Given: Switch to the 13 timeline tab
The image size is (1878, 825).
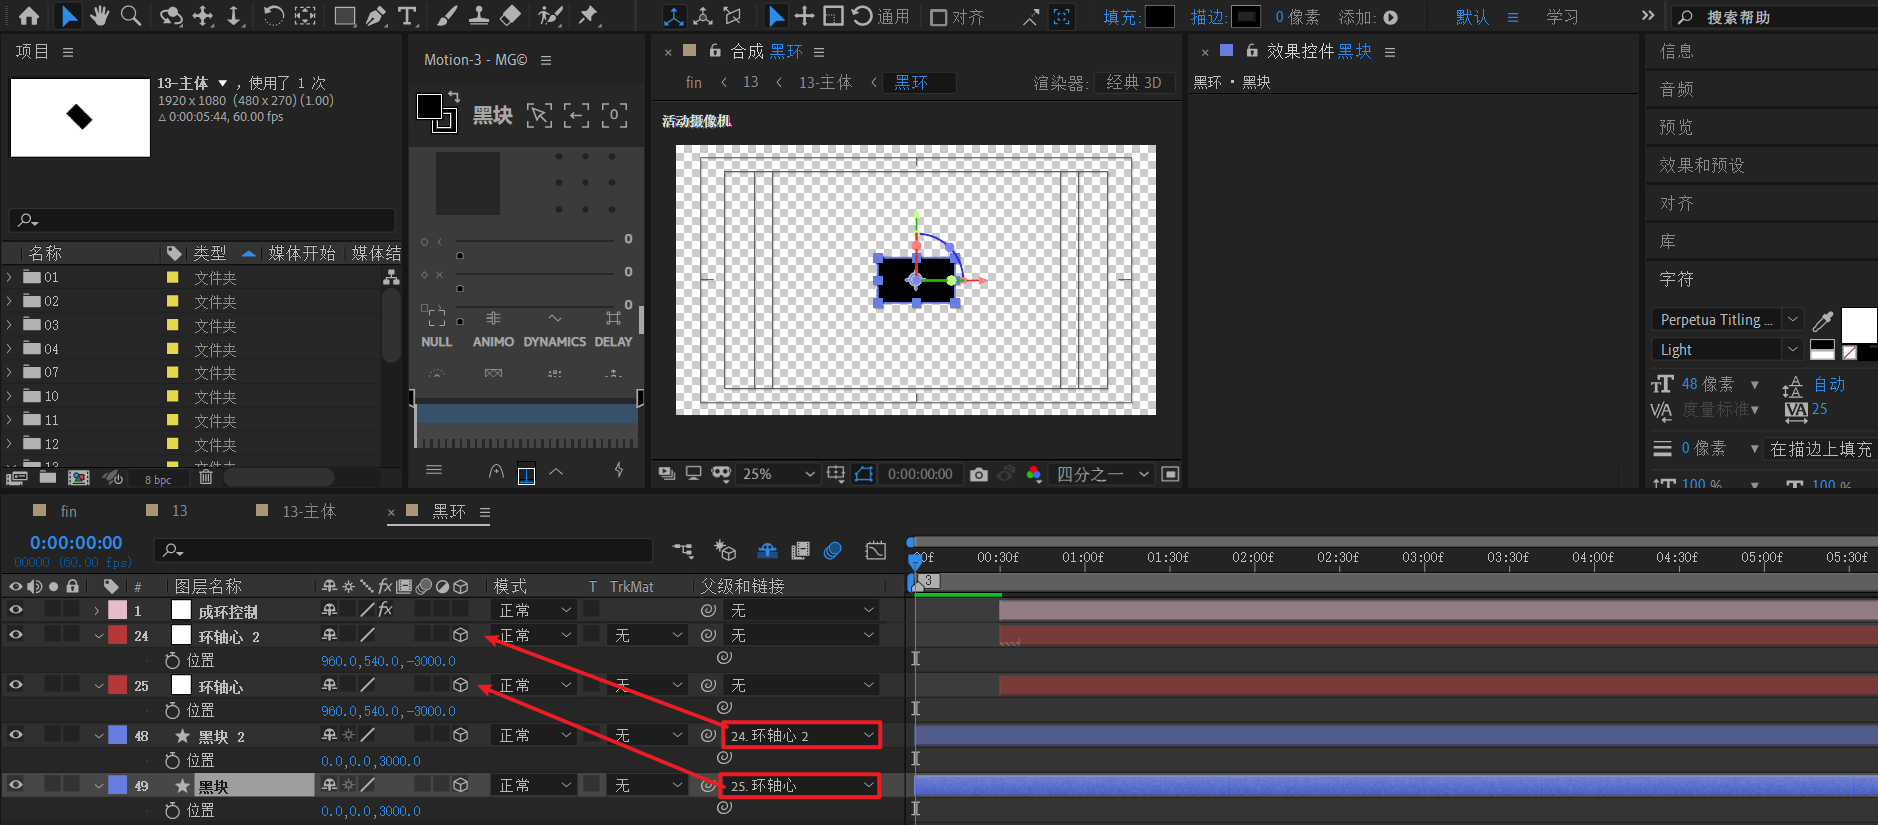Looking at the screenshot, I should pos(180,511).
